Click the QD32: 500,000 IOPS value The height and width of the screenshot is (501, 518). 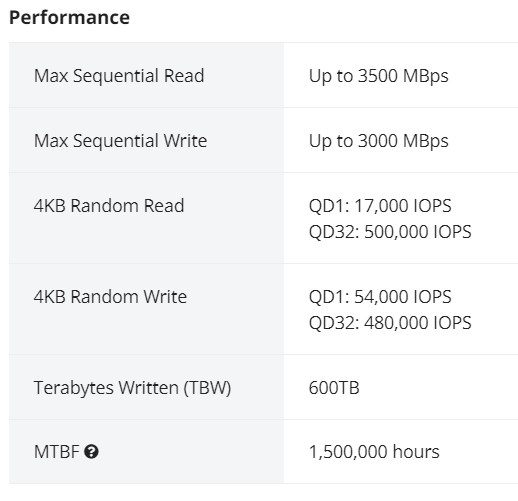click(390, 232)
